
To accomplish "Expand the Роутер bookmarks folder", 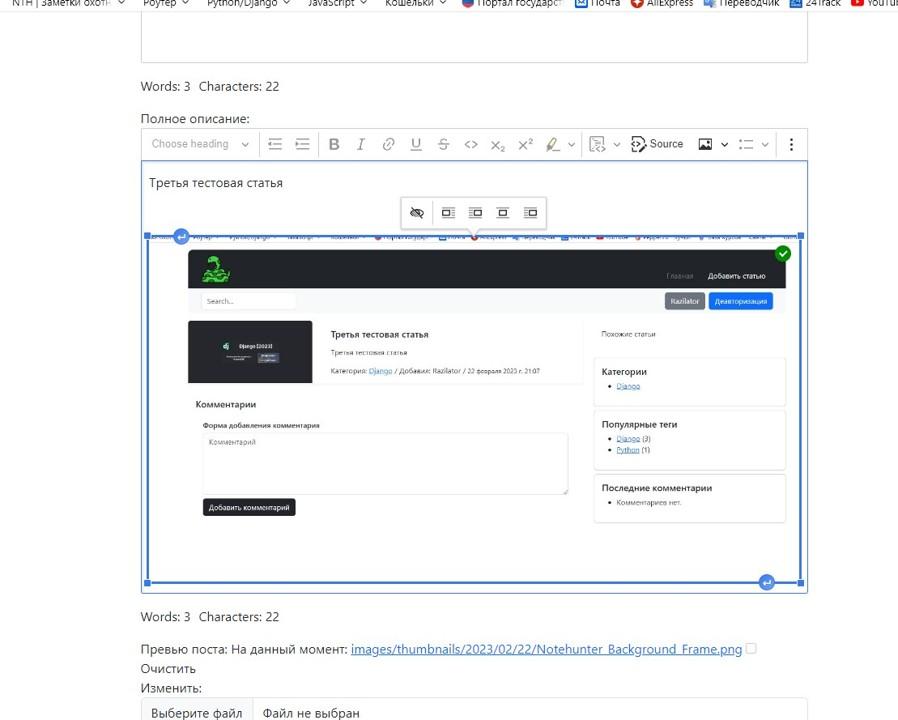I will pos(166,3).
